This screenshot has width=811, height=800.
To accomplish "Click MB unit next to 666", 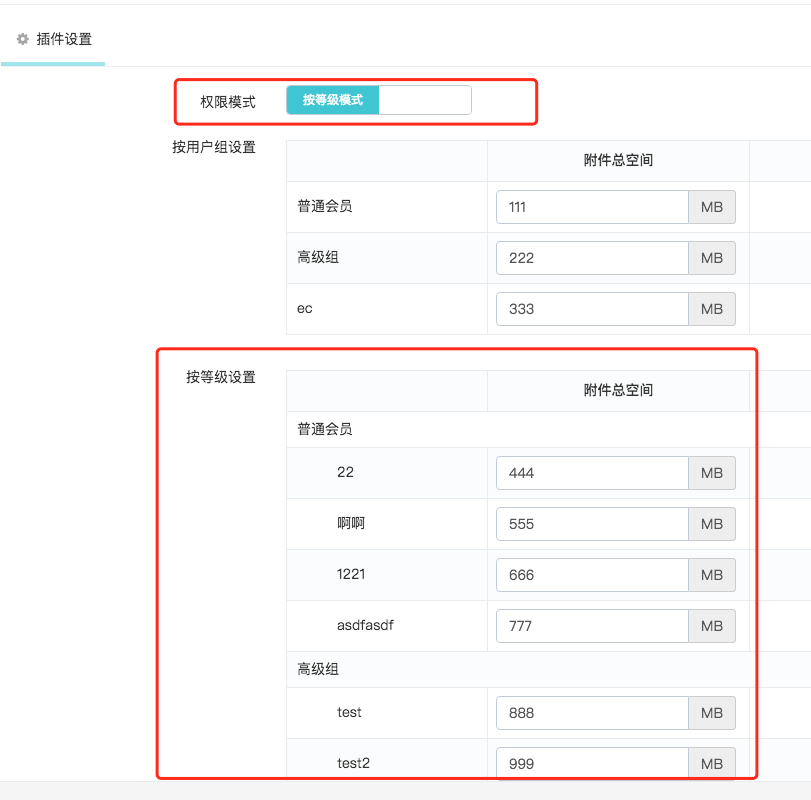I will [712, 575].
